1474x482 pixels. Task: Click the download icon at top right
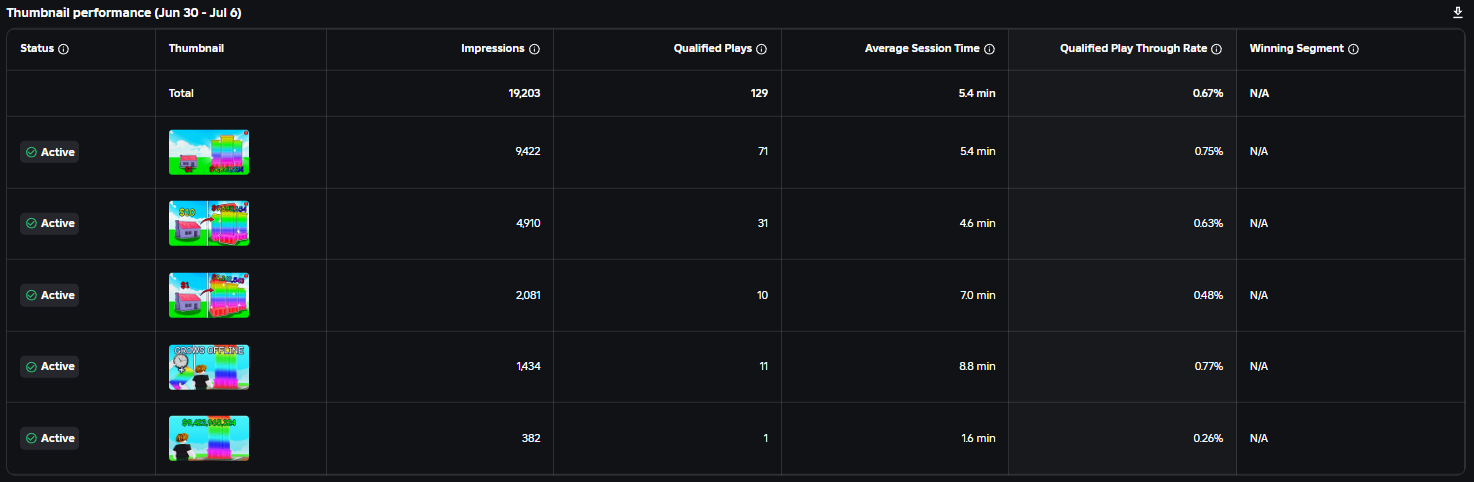point(1457,13)
